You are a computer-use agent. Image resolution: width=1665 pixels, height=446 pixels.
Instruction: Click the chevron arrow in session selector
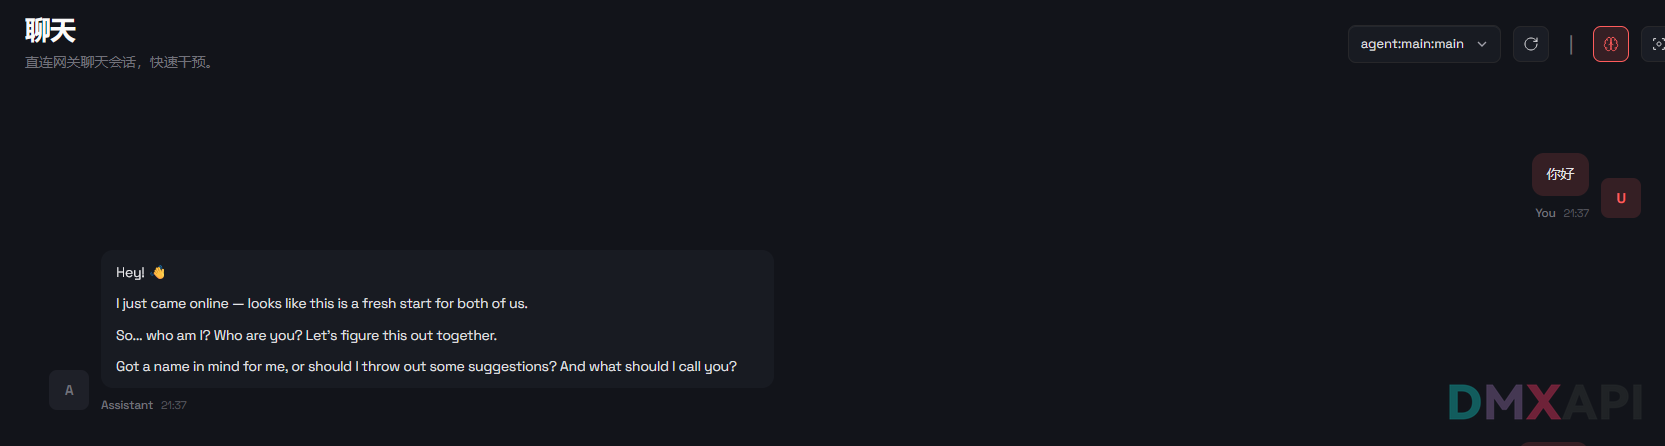[x=1482, y=44]
